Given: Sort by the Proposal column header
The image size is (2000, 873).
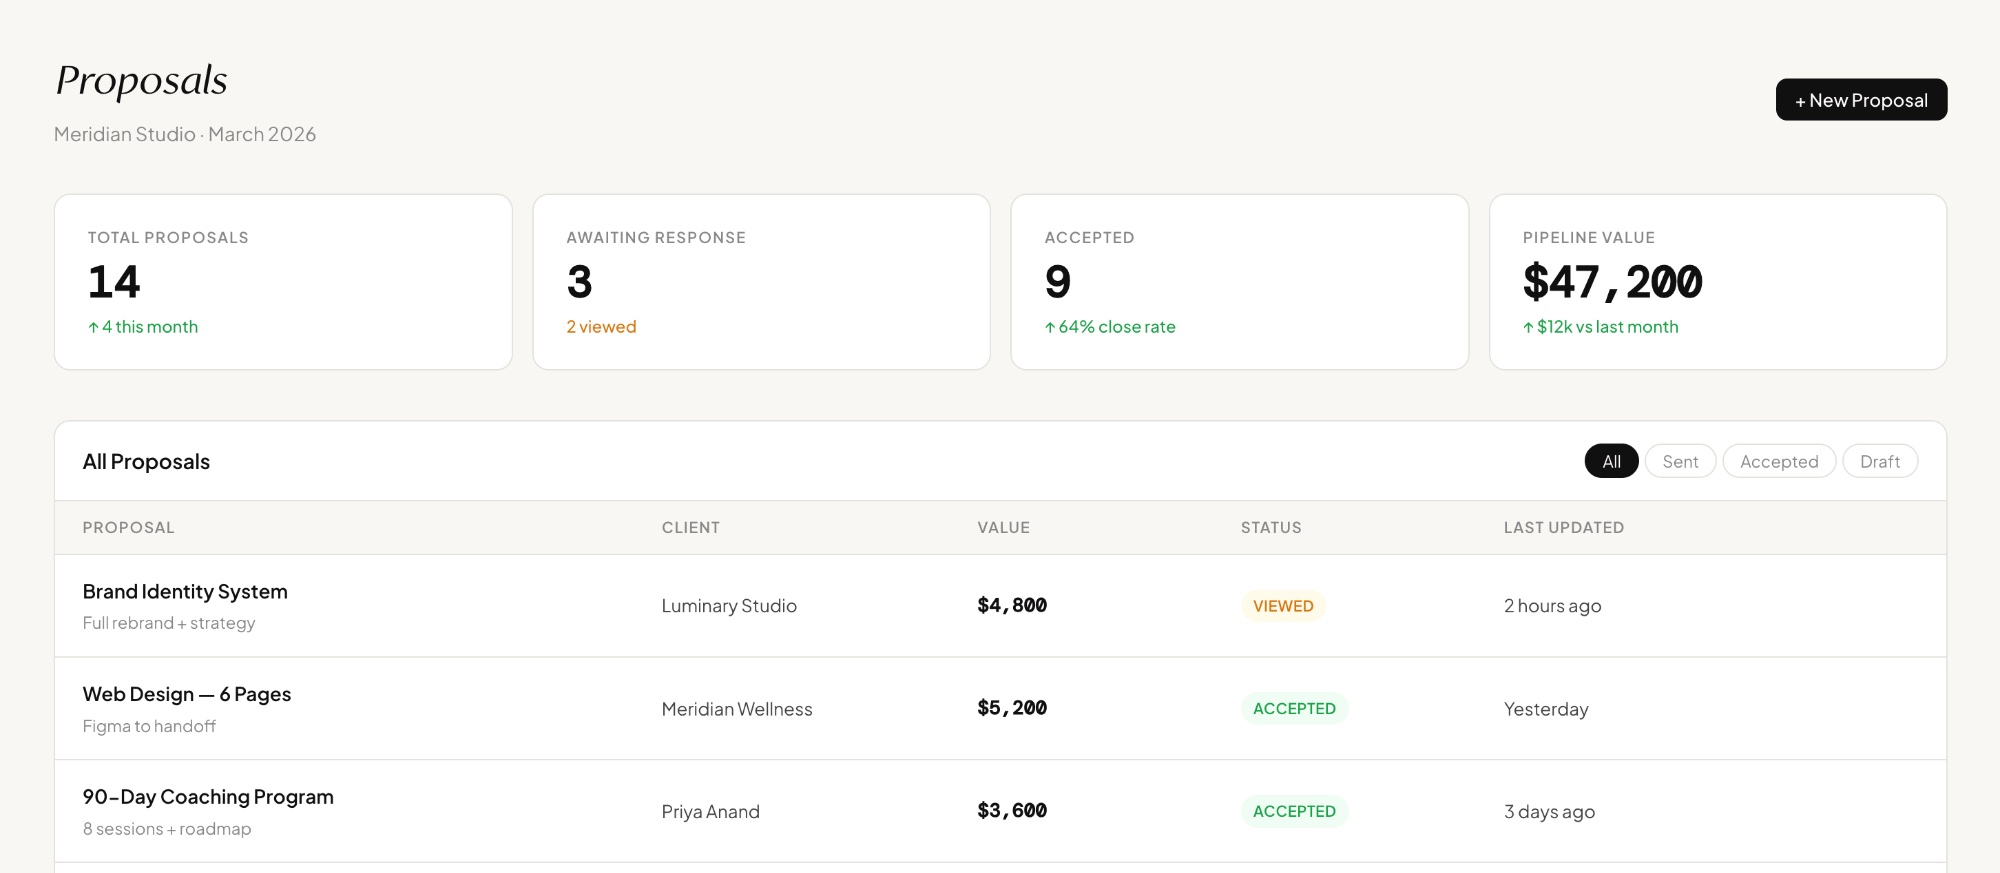Looking at the screenshot, I should [x=128, y=527].
